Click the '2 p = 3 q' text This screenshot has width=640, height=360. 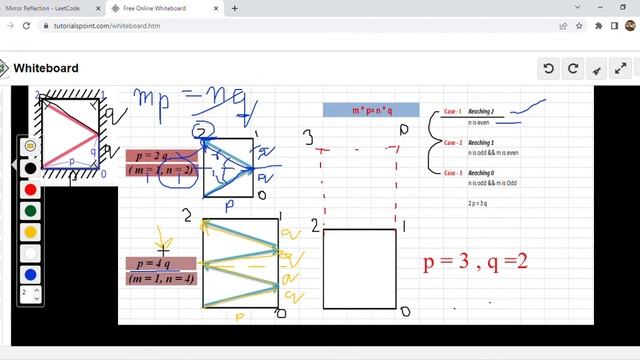click(478, 203)
